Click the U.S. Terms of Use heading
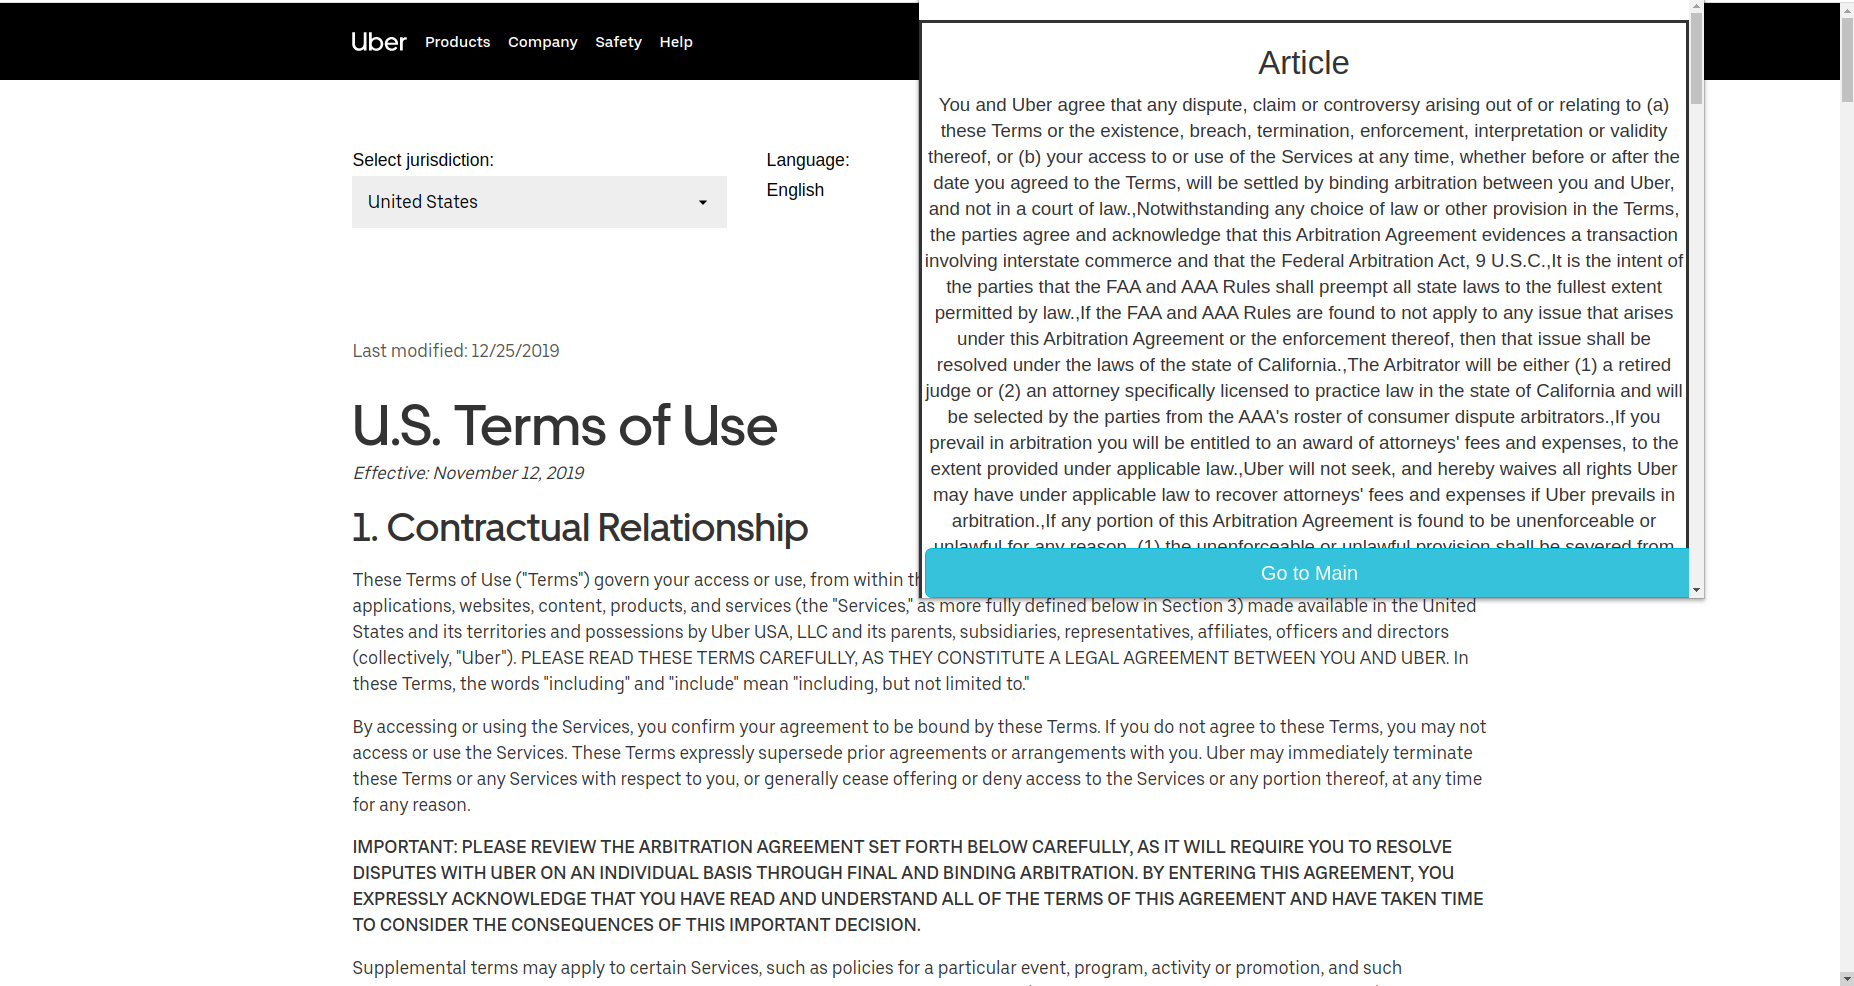The image size is (1854, 986). [x=565, y=426]
